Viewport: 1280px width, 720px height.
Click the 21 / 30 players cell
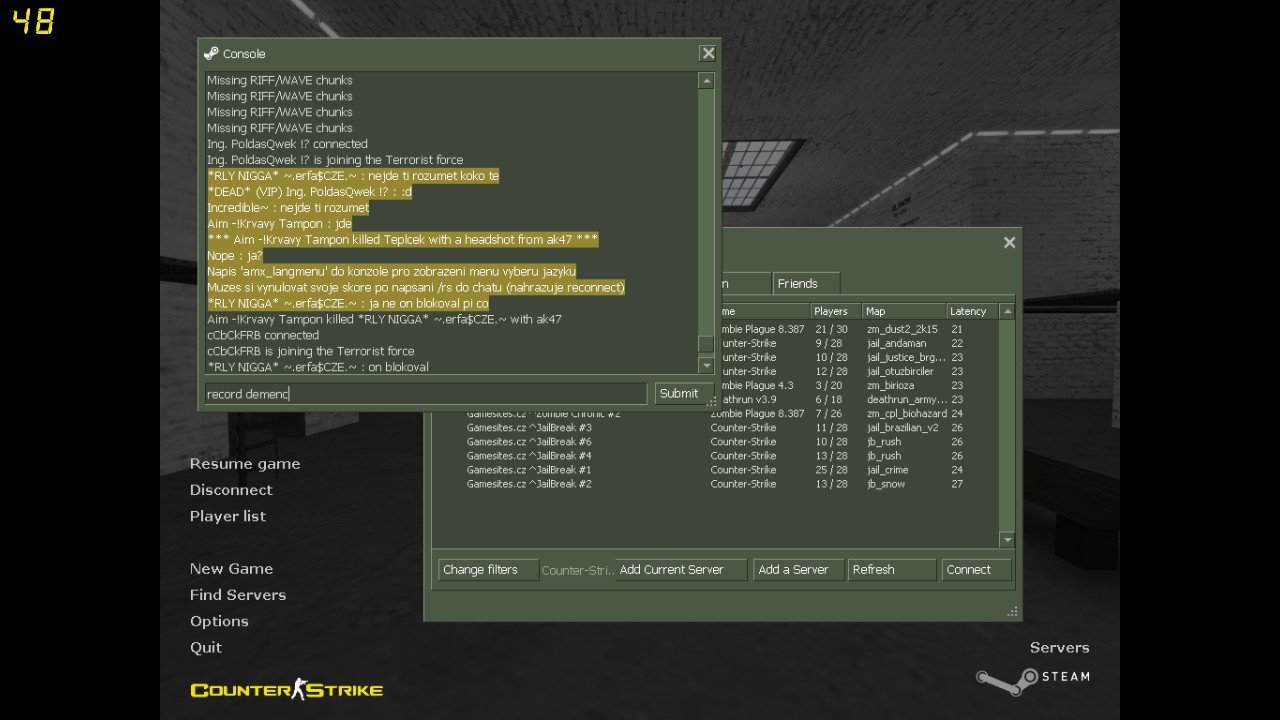pos(831,329)
